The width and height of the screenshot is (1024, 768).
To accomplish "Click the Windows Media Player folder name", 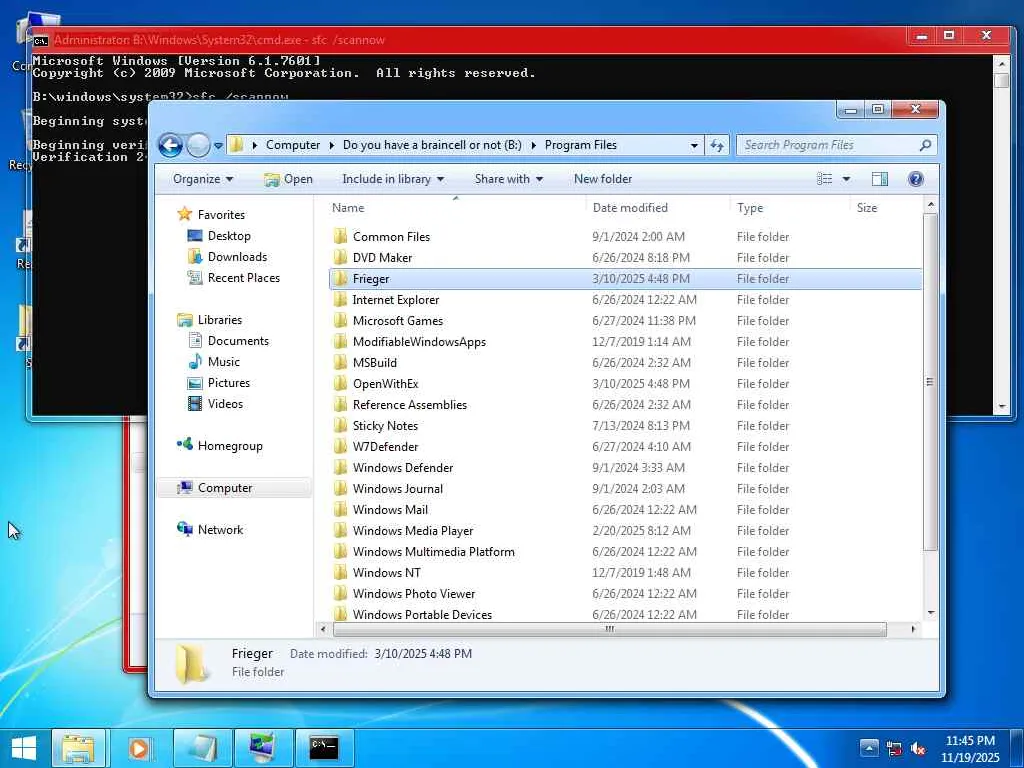I will tap(413, 531).
